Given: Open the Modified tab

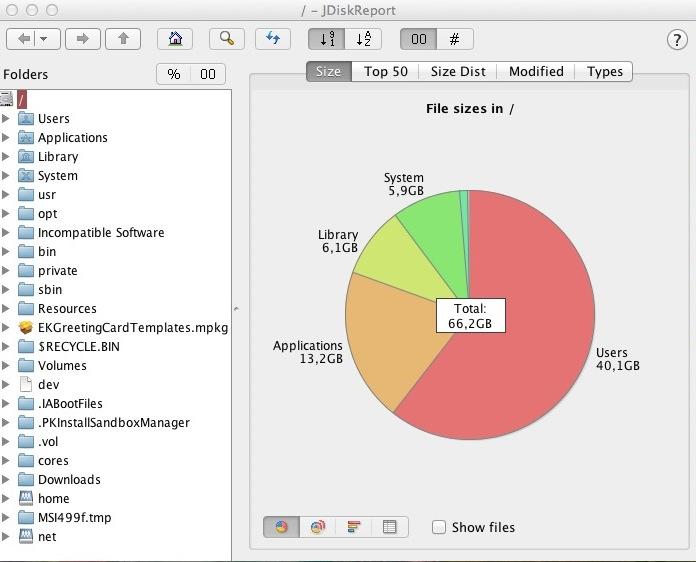Looking at the screenshot, I should (536, 71).
